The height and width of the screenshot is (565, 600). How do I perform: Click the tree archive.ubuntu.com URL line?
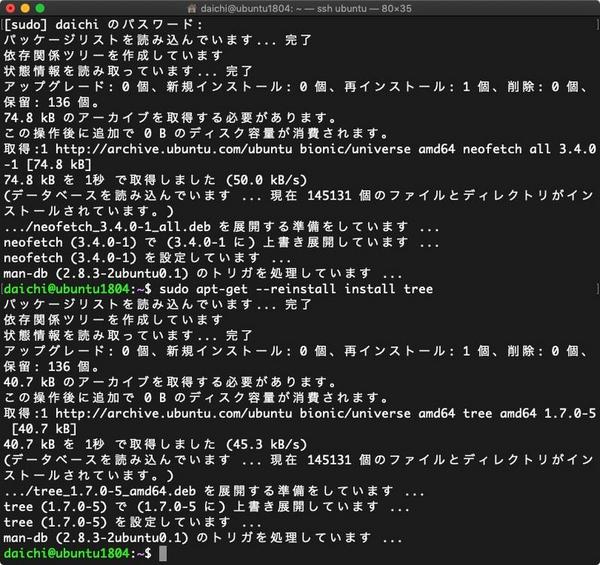coord(300,413)
